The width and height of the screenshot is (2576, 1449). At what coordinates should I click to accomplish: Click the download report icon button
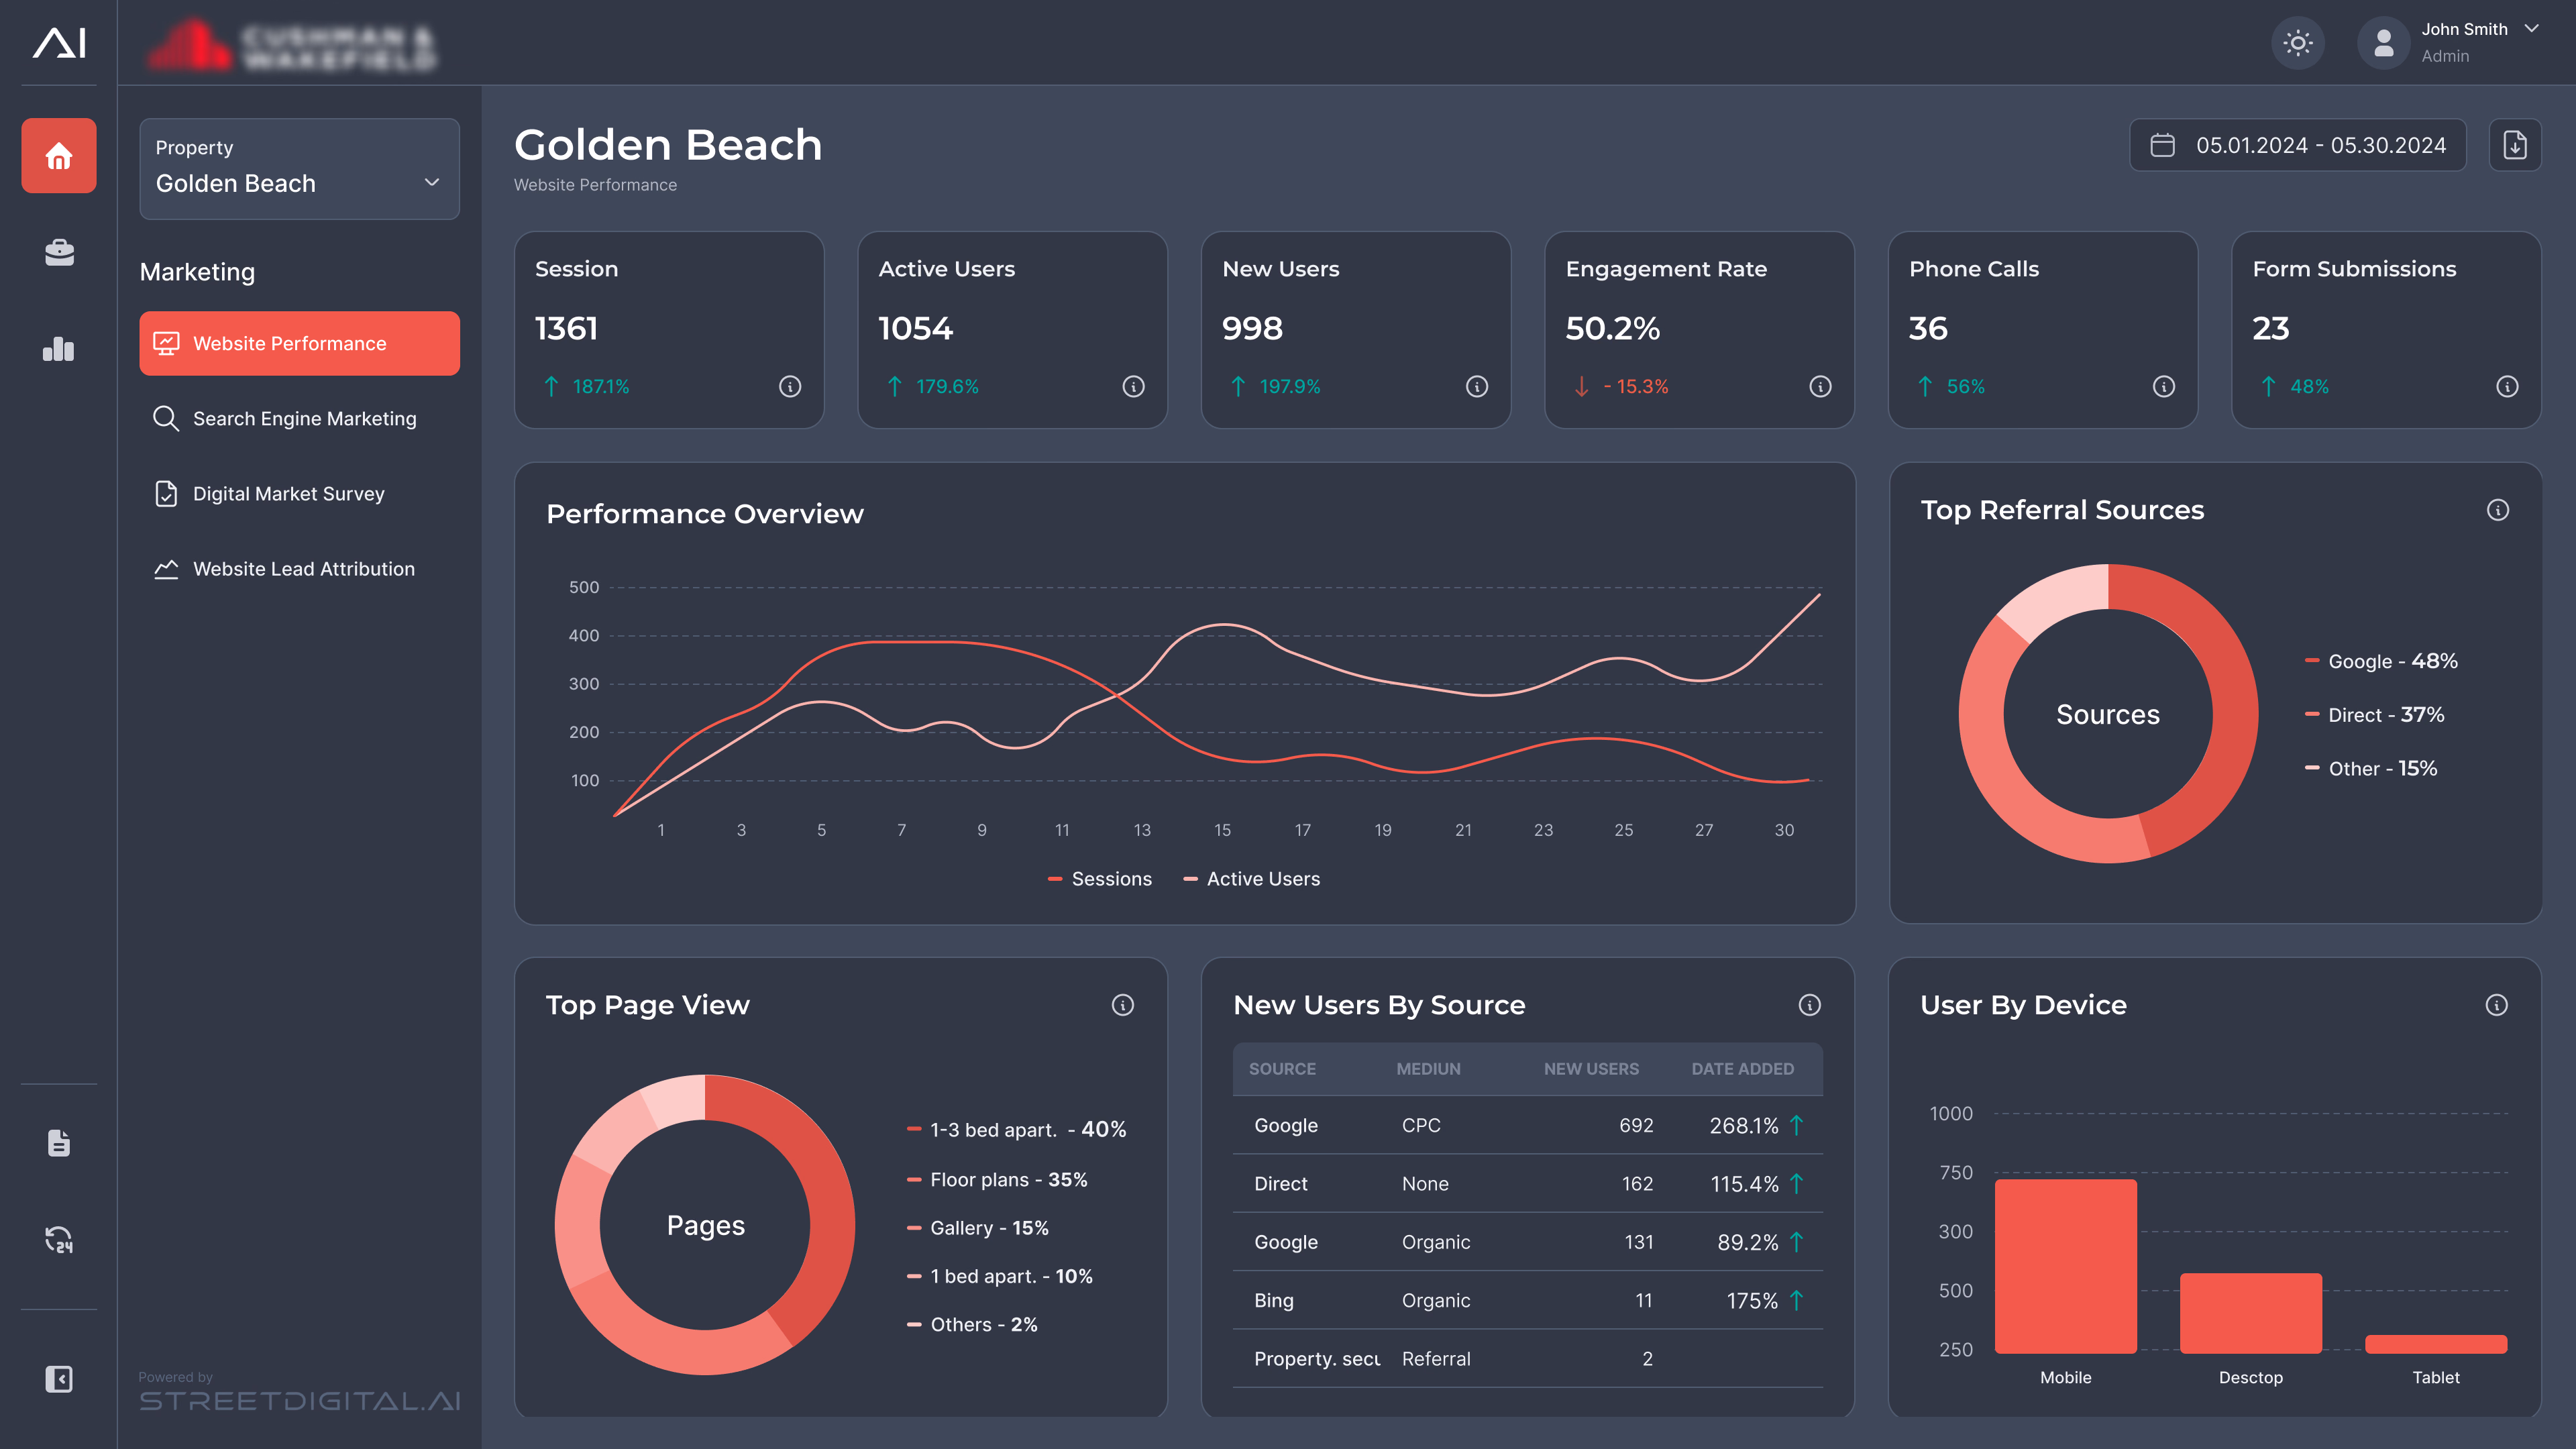2515,145
